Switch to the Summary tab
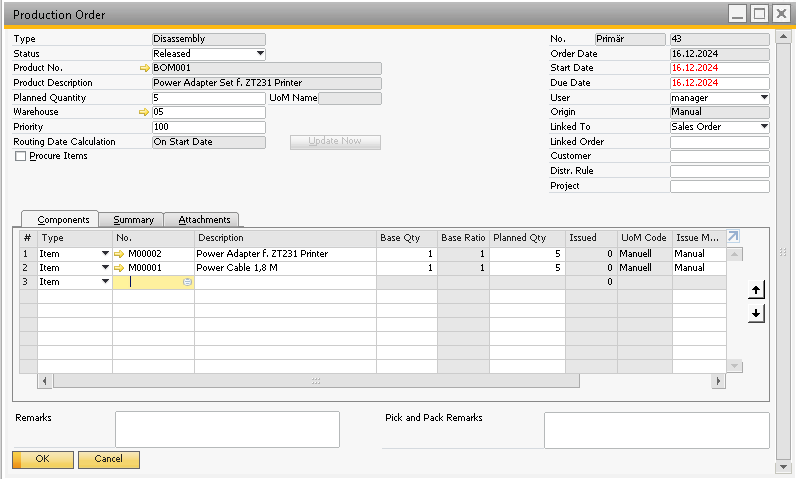 [x=133, y=220]
